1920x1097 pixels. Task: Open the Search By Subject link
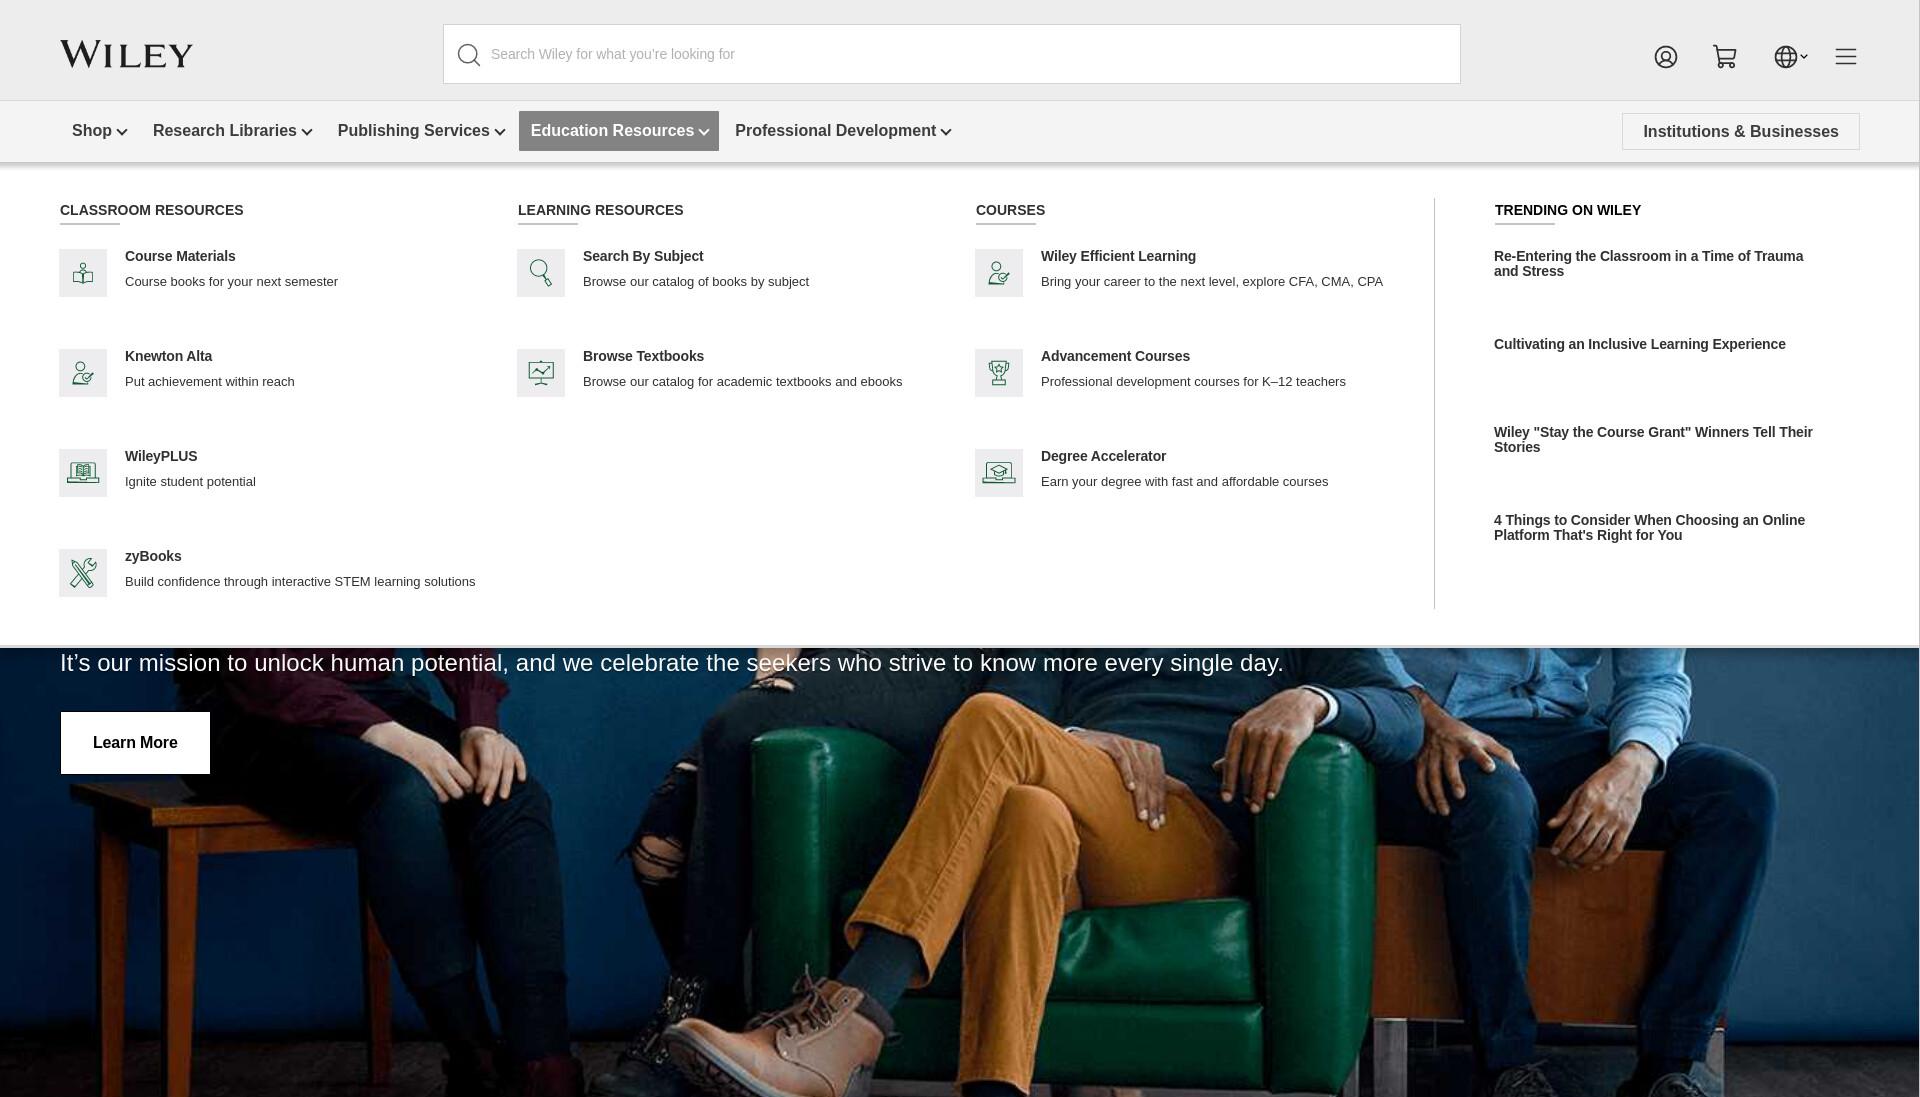(643, 256)
